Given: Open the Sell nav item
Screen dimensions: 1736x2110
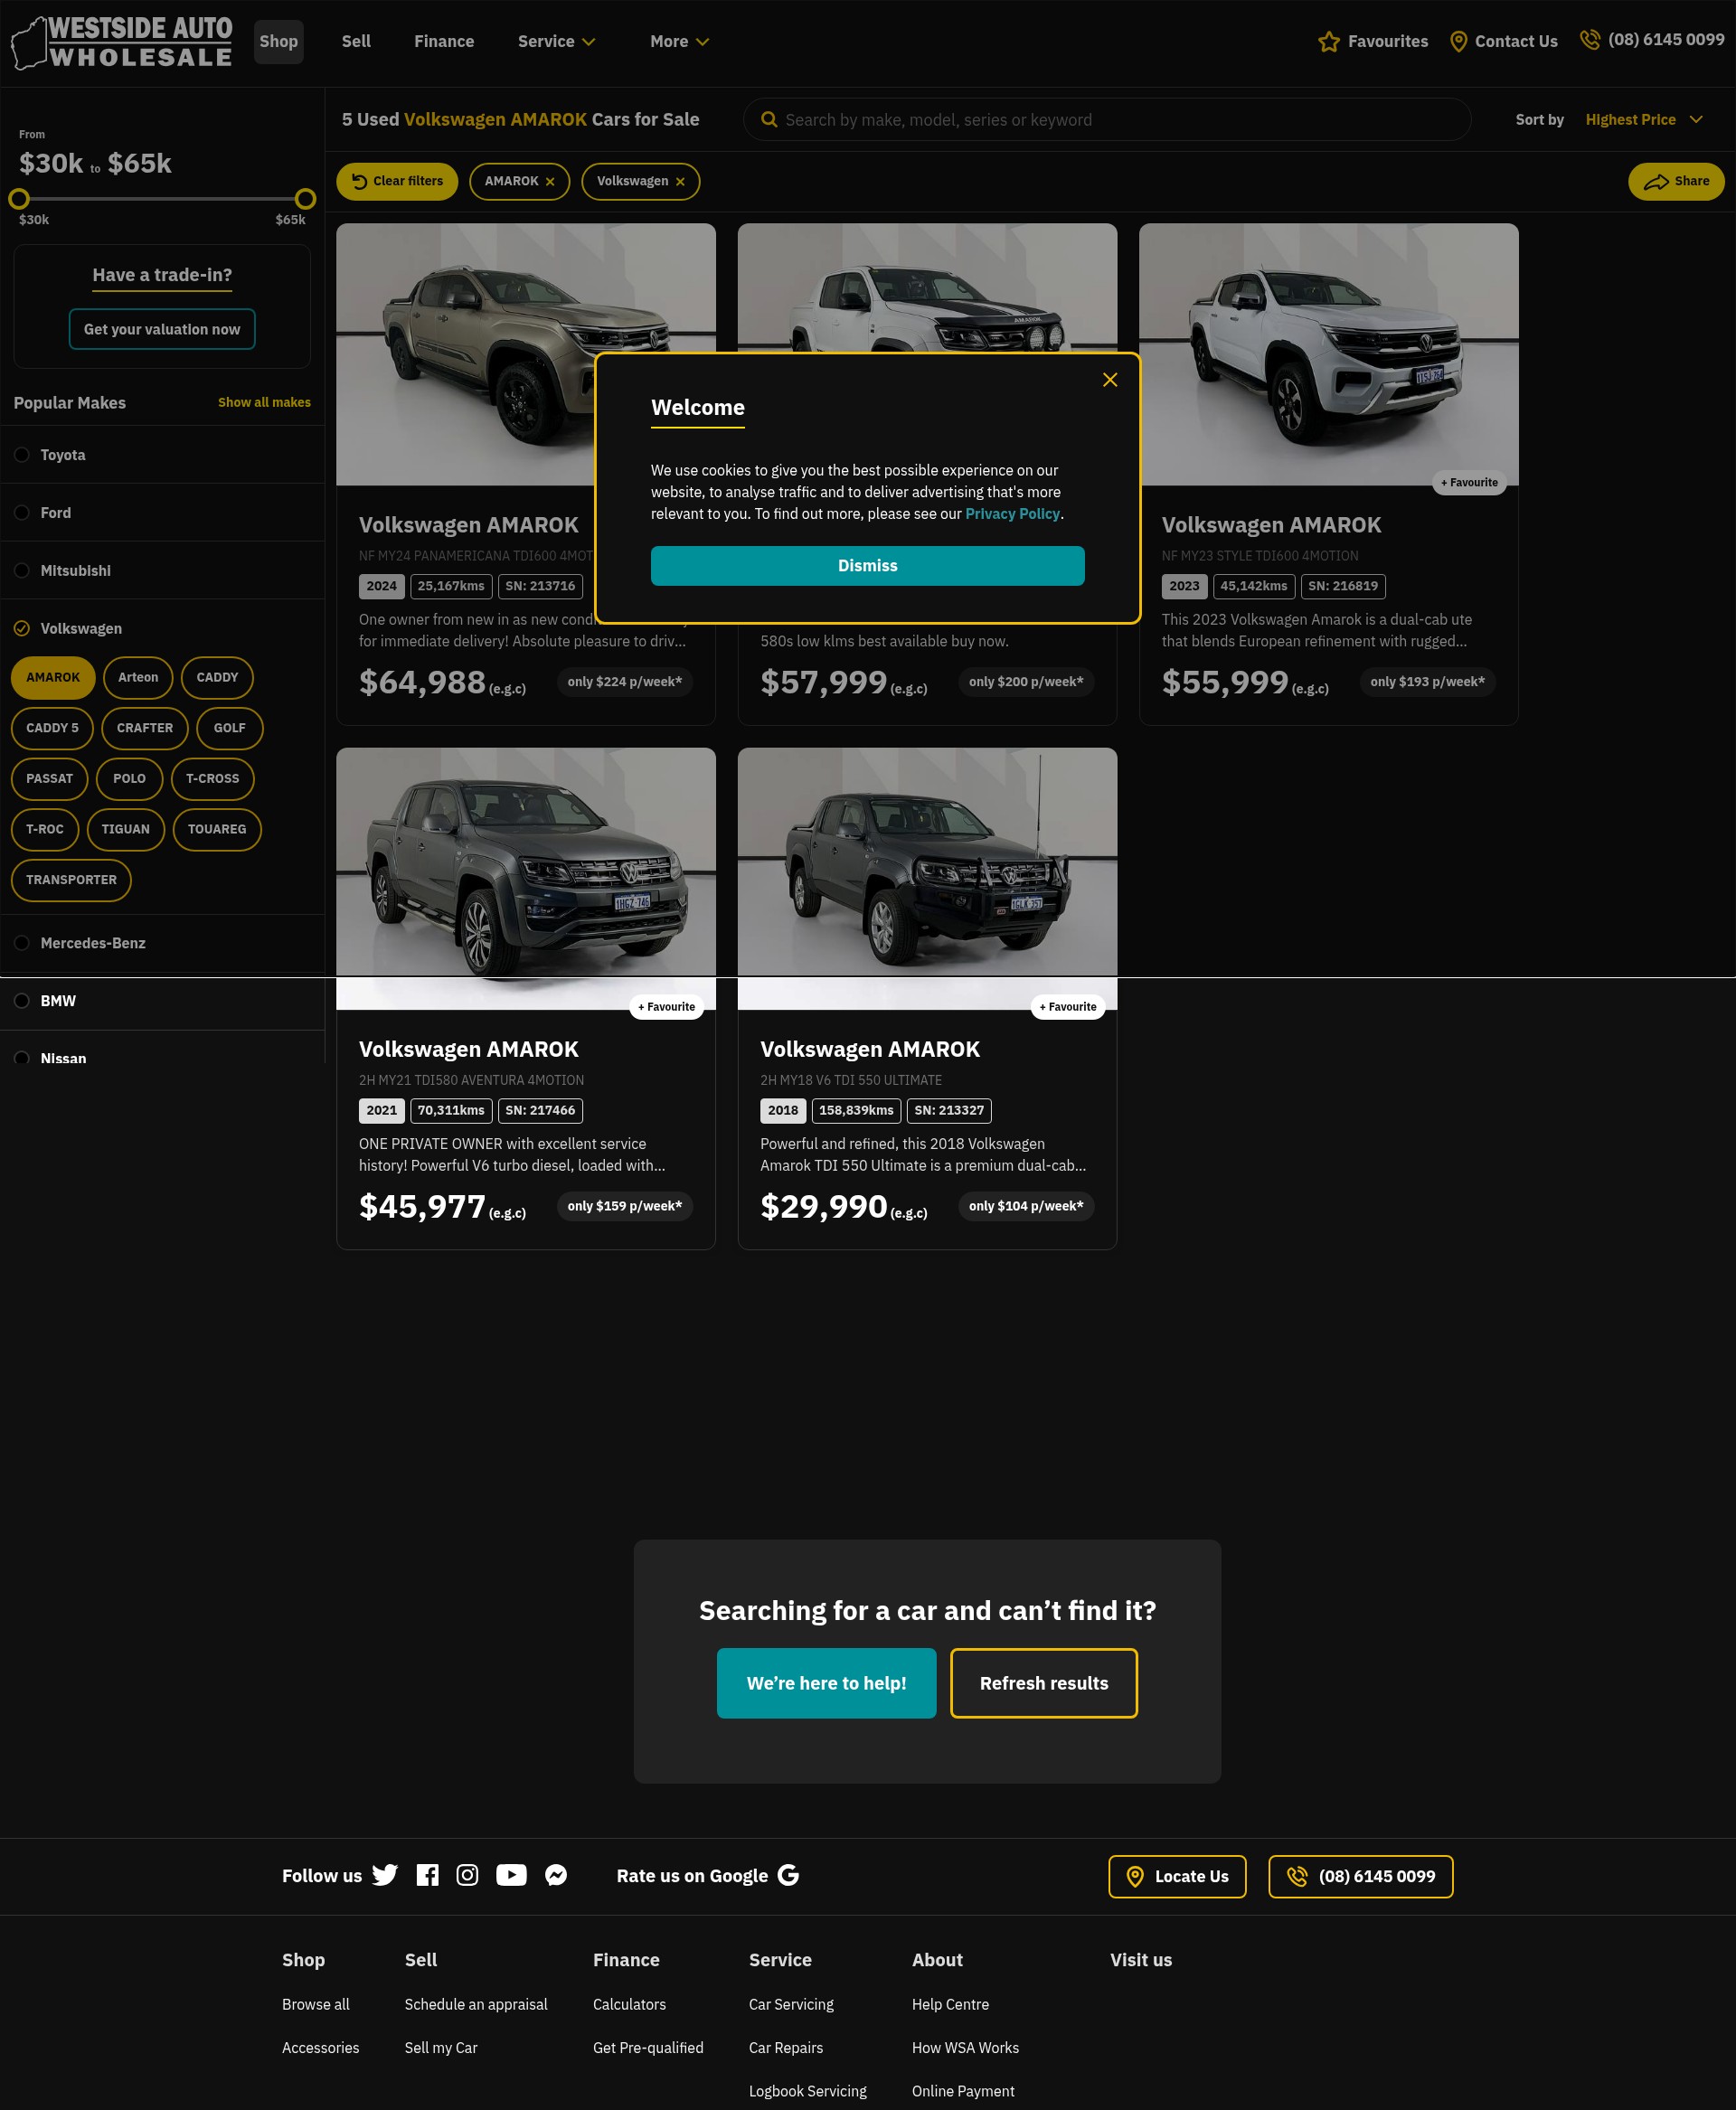Looking at the screenshot, I should (356, 42).
